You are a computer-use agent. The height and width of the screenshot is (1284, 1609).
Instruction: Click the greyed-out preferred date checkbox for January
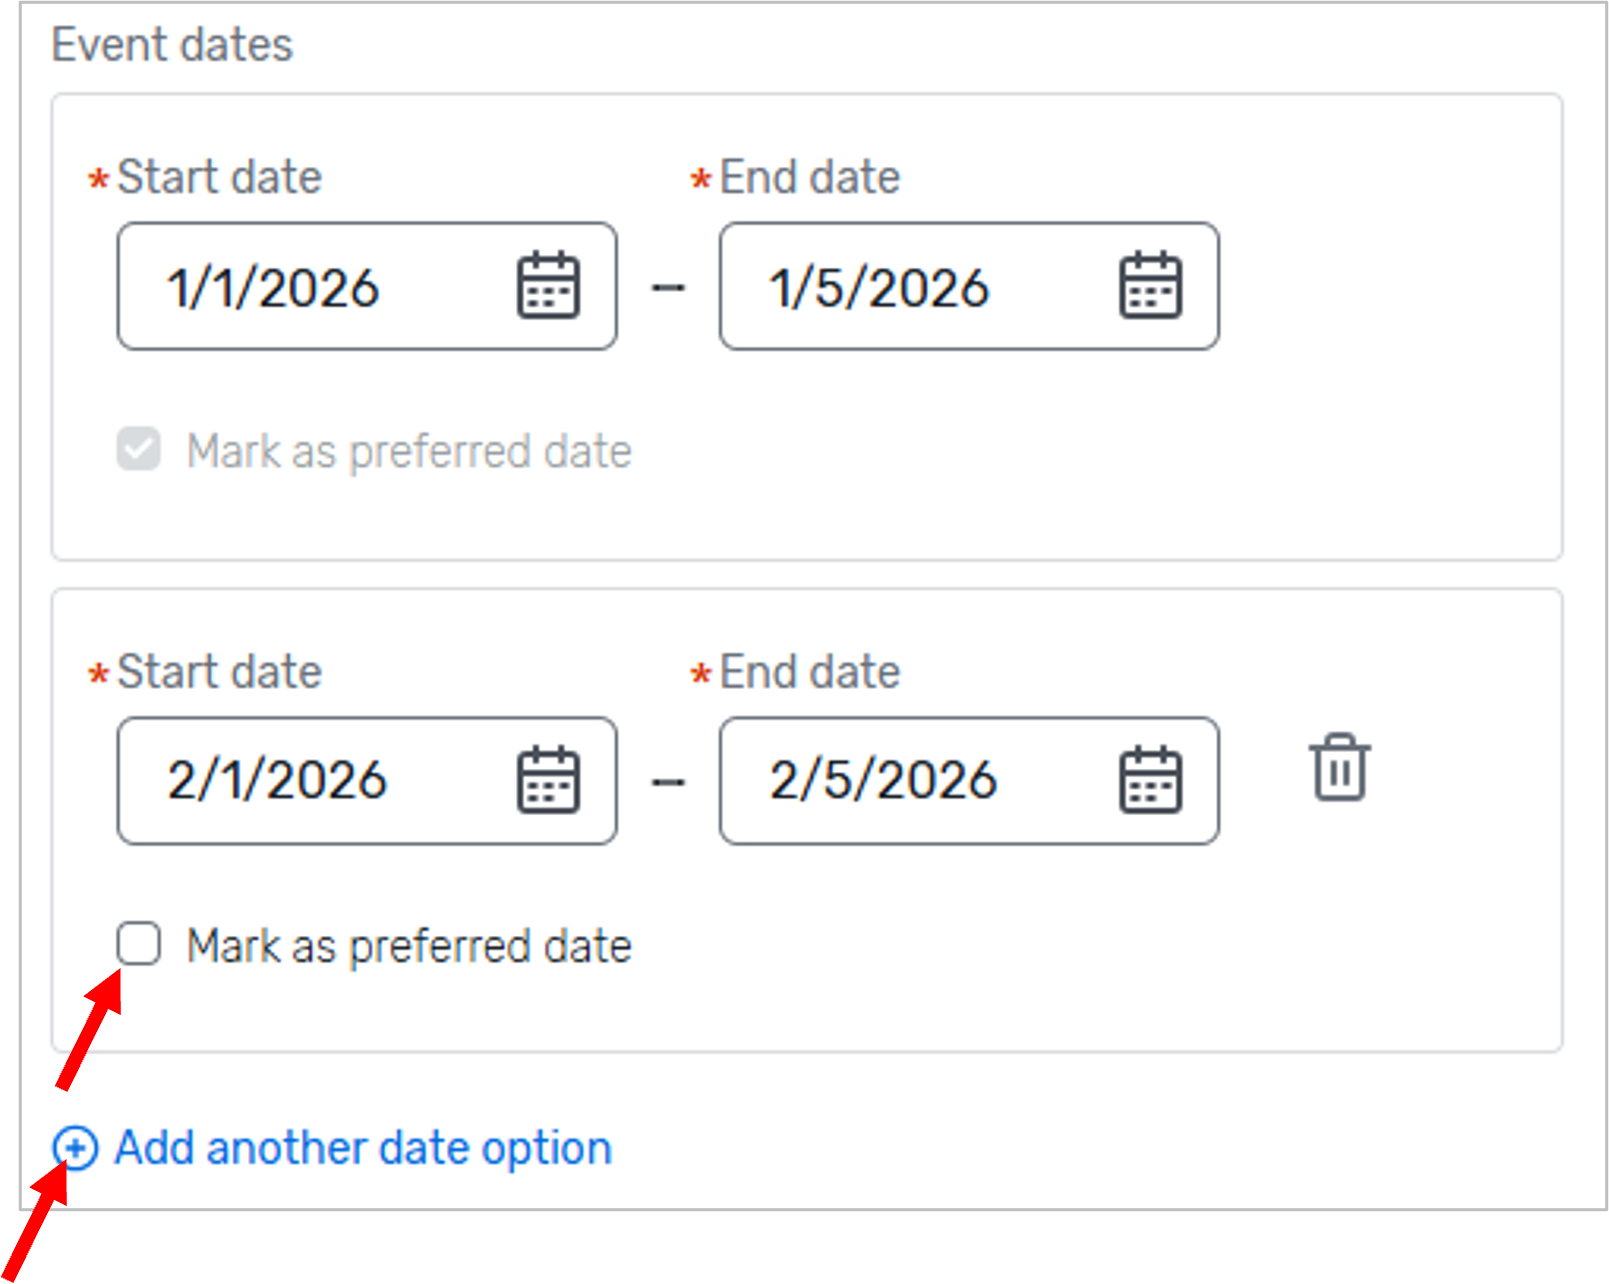pyautogui.click(x=138, y=449)
